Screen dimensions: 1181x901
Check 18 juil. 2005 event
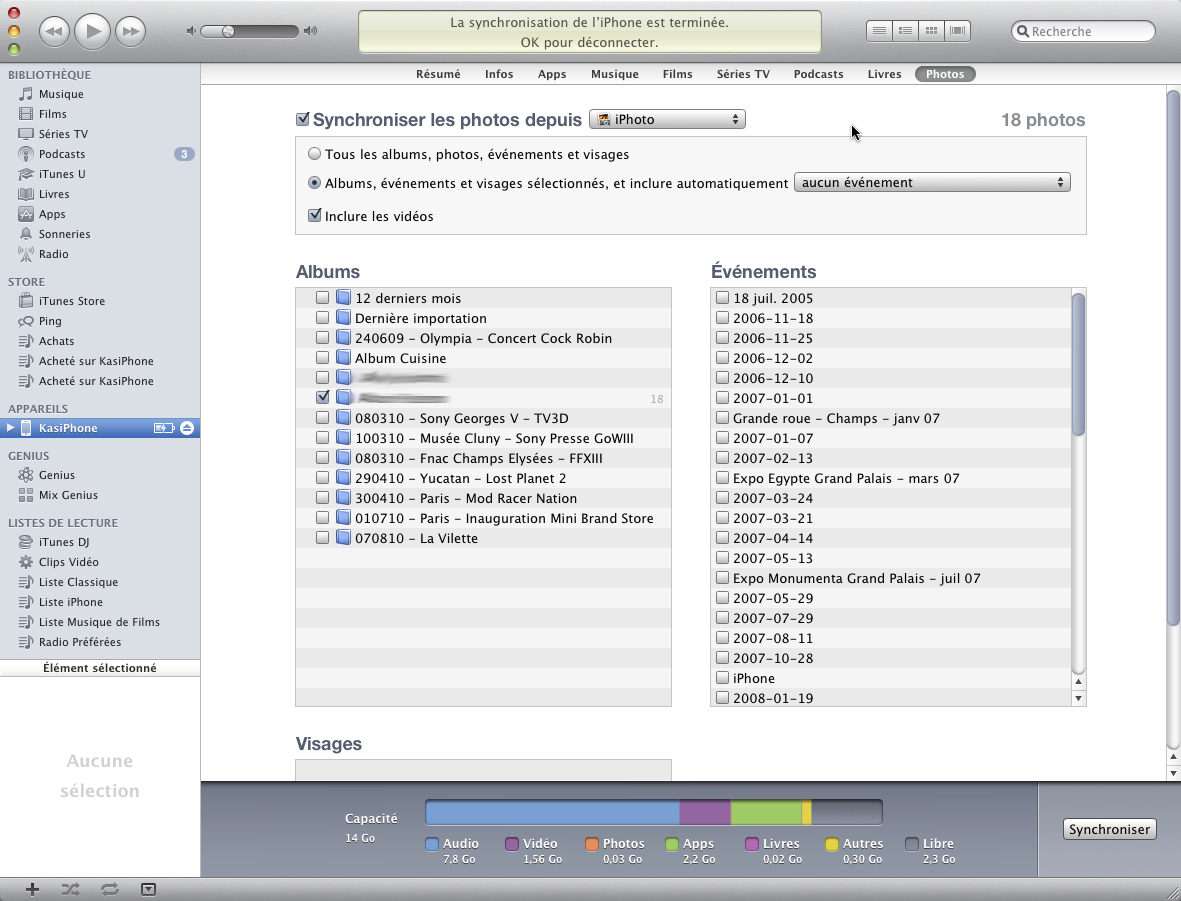(x=722, y=298)
